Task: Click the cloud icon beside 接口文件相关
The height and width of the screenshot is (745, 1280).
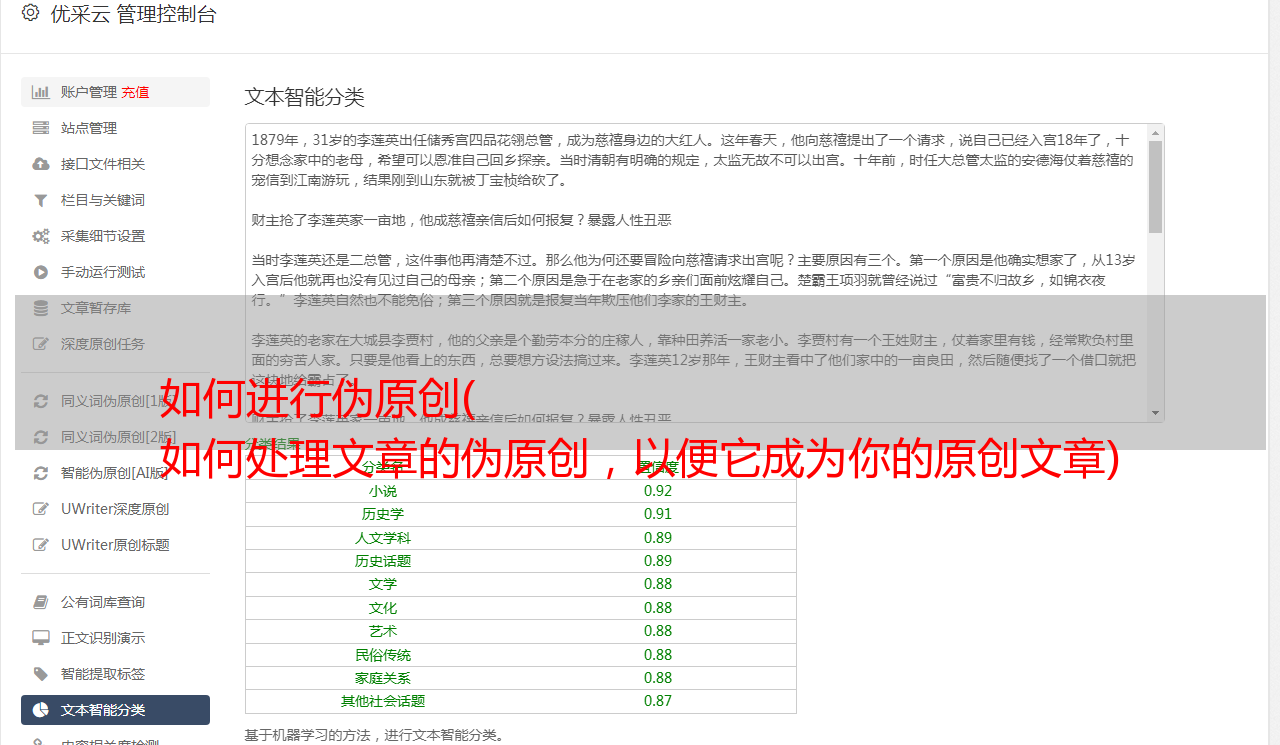Action: point(40,164)
